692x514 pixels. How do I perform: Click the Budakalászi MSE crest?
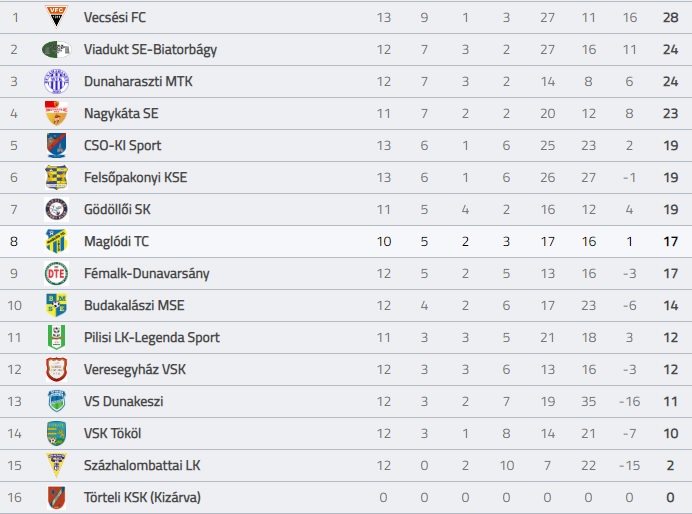coord(56,305)
